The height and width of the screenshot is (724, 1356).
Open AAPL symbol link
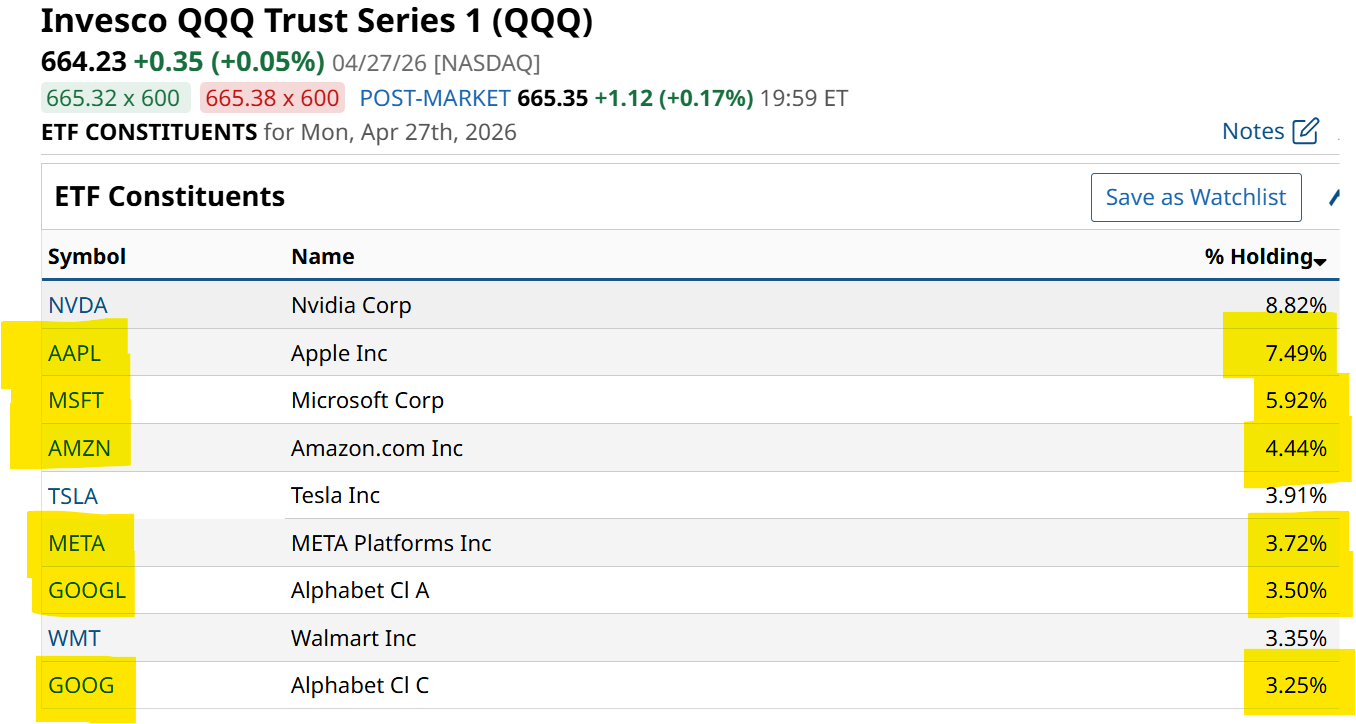(74, 353)
